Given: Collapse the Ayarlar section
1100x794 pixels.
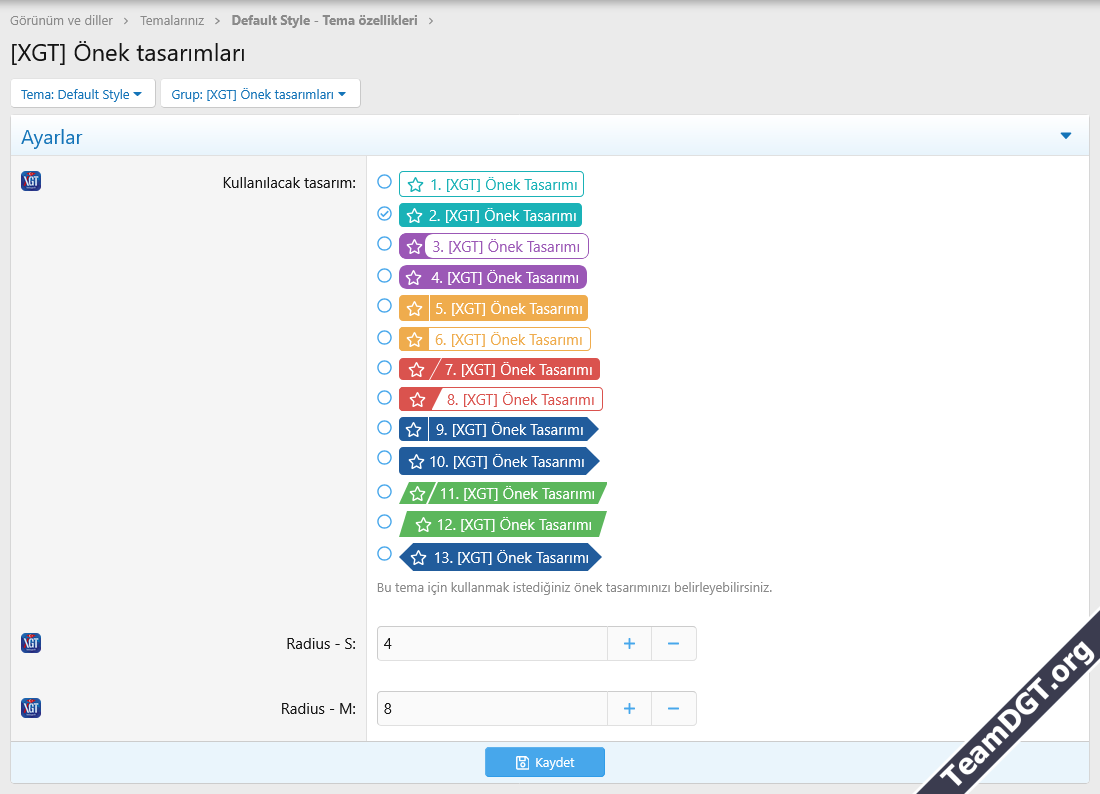Looking at the screenshot, I should 1065,136.
